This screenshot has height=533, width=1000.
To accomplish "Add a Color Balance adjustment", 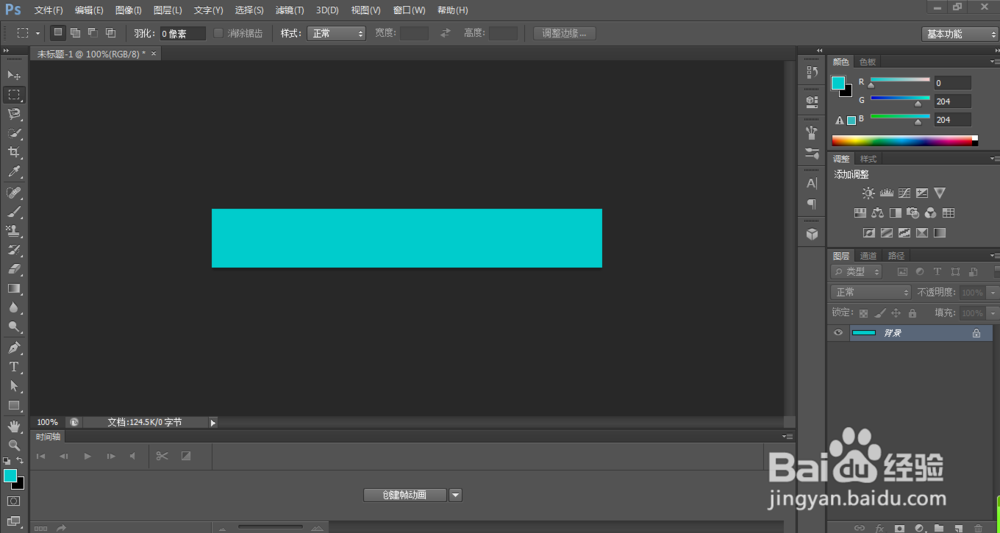I will click(878, 213).
